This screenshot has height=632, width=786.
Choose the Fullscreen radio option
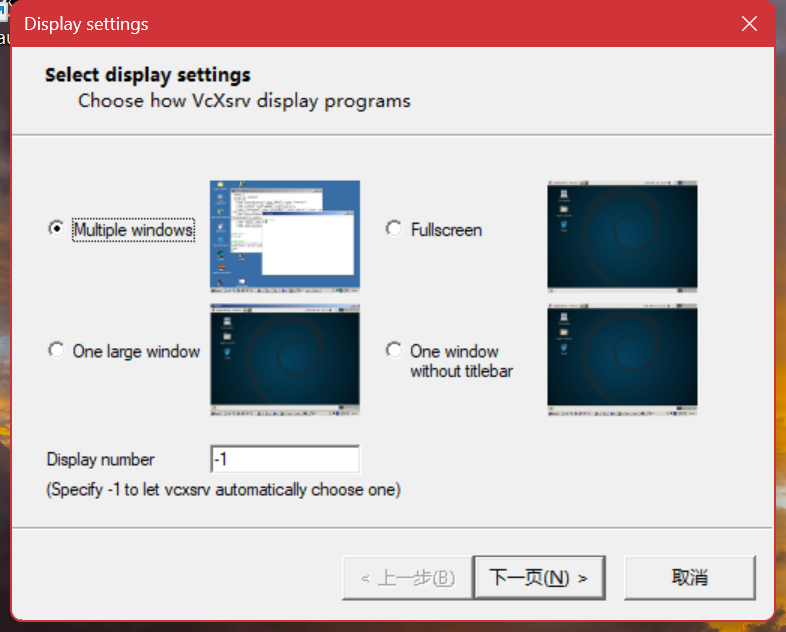pos(394,229)
